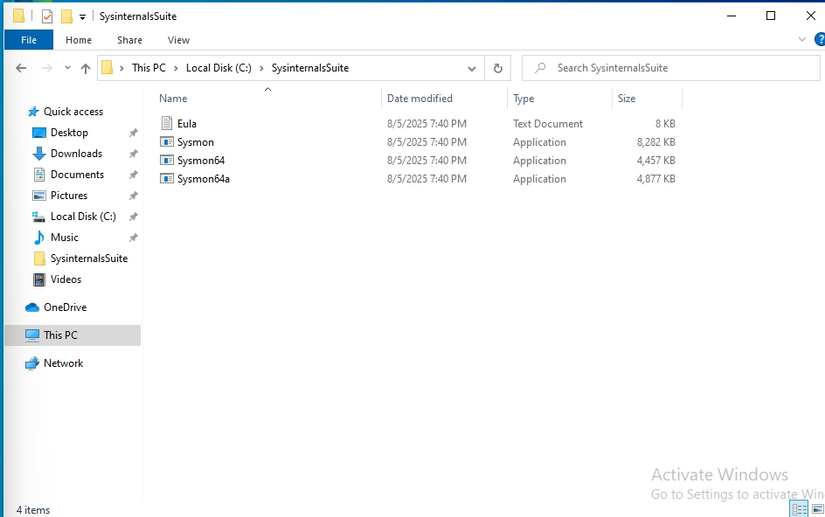Image resolution: width=825 pixels, height=517 pixels.
Task: Click Text Document type cell
Action: (548, 123)
